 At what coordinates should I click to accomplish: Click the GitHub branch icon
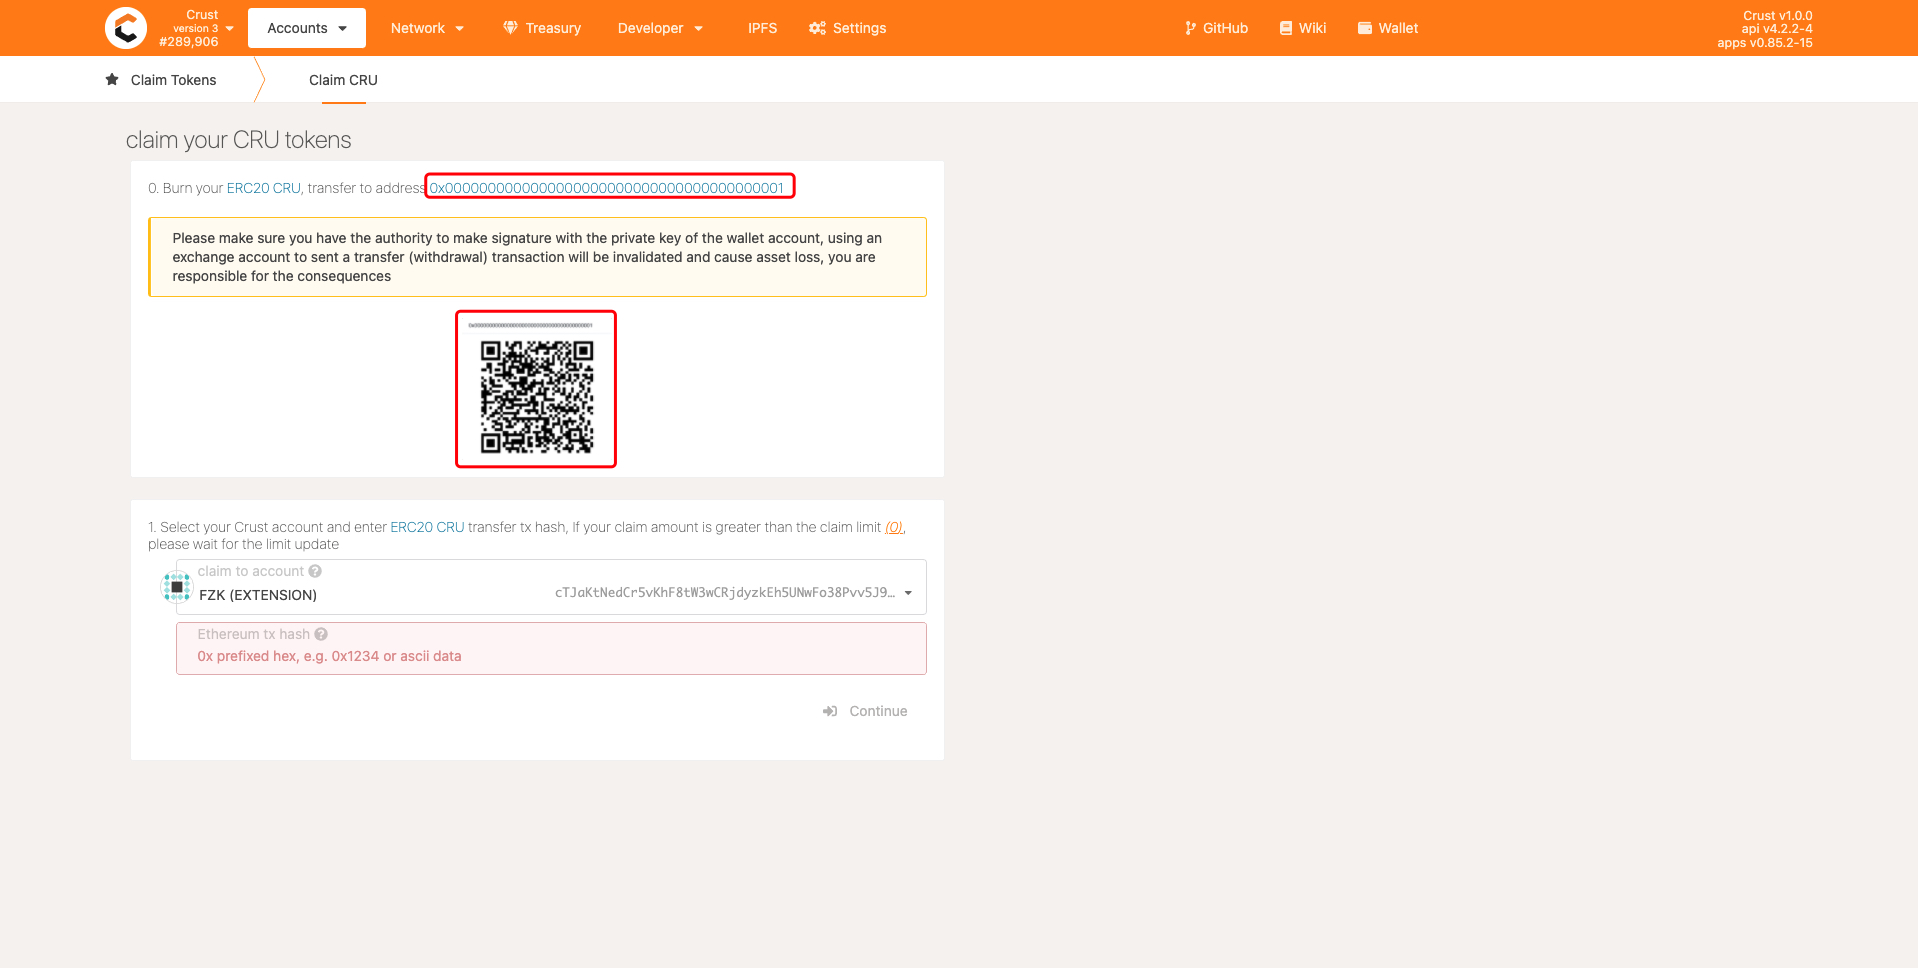tap(1190, 28)
